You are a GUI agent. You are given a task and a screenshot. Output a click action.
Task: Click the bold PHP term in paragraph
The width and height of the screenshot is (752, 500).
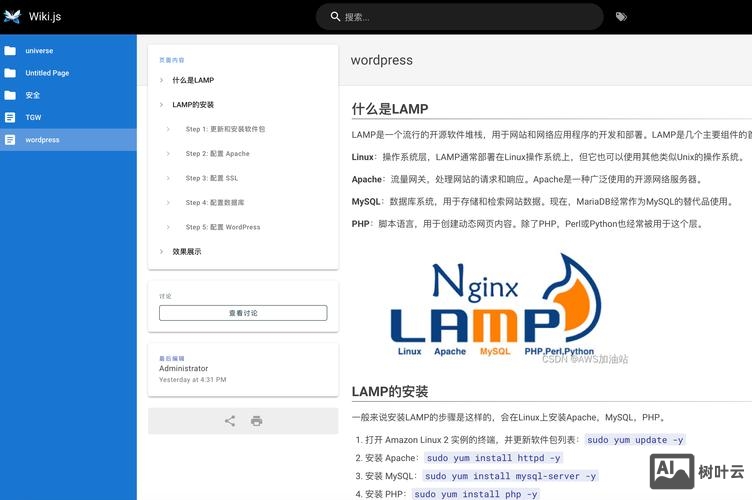(x=361, y=223)
